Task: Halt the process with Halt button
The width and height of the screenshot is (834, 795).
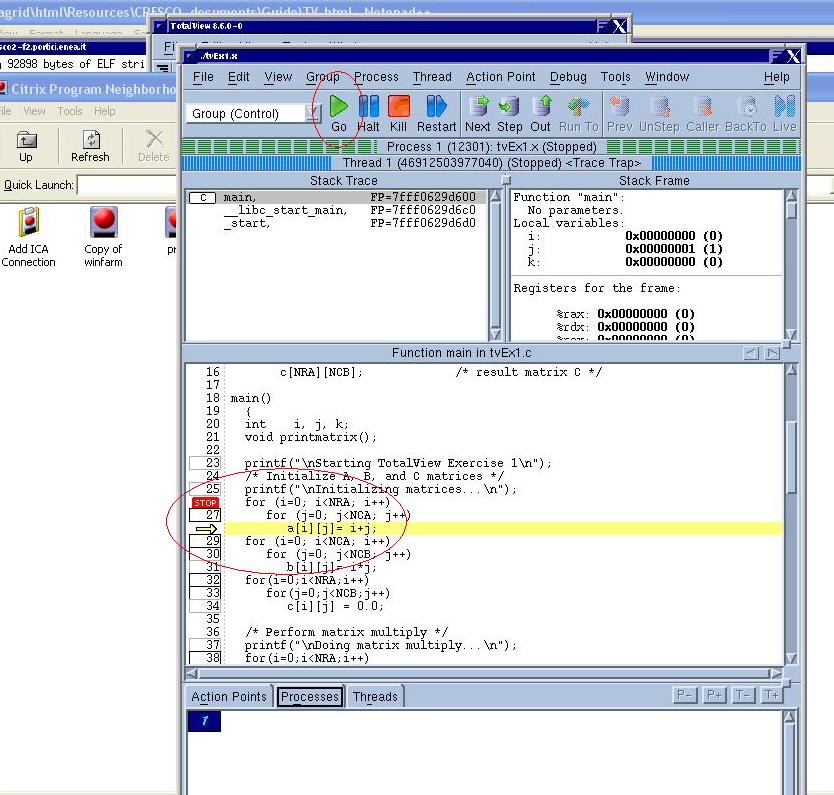Action: click(368, 113)
